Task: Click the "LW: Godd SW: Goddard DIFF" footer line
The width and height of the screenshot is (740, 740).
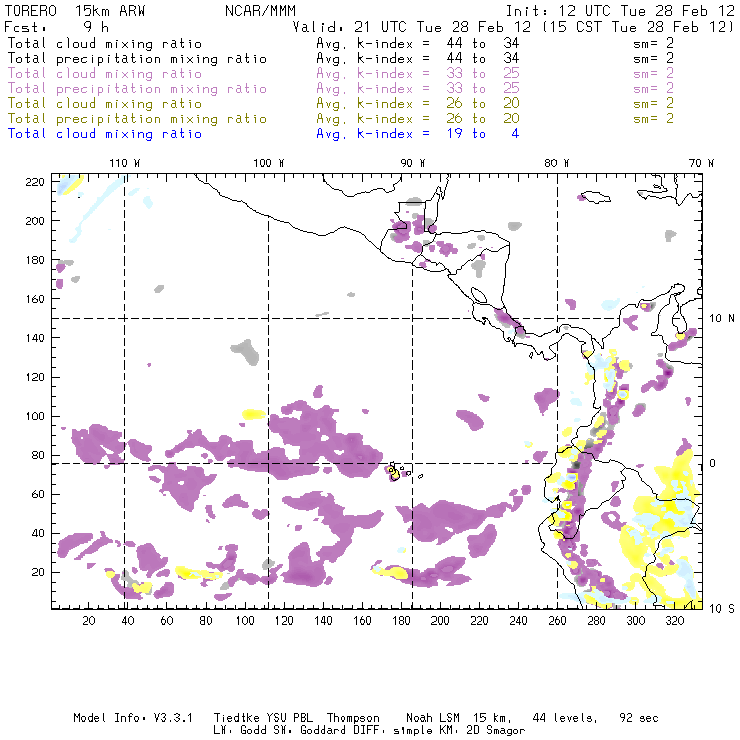Action: coord(300,731)
